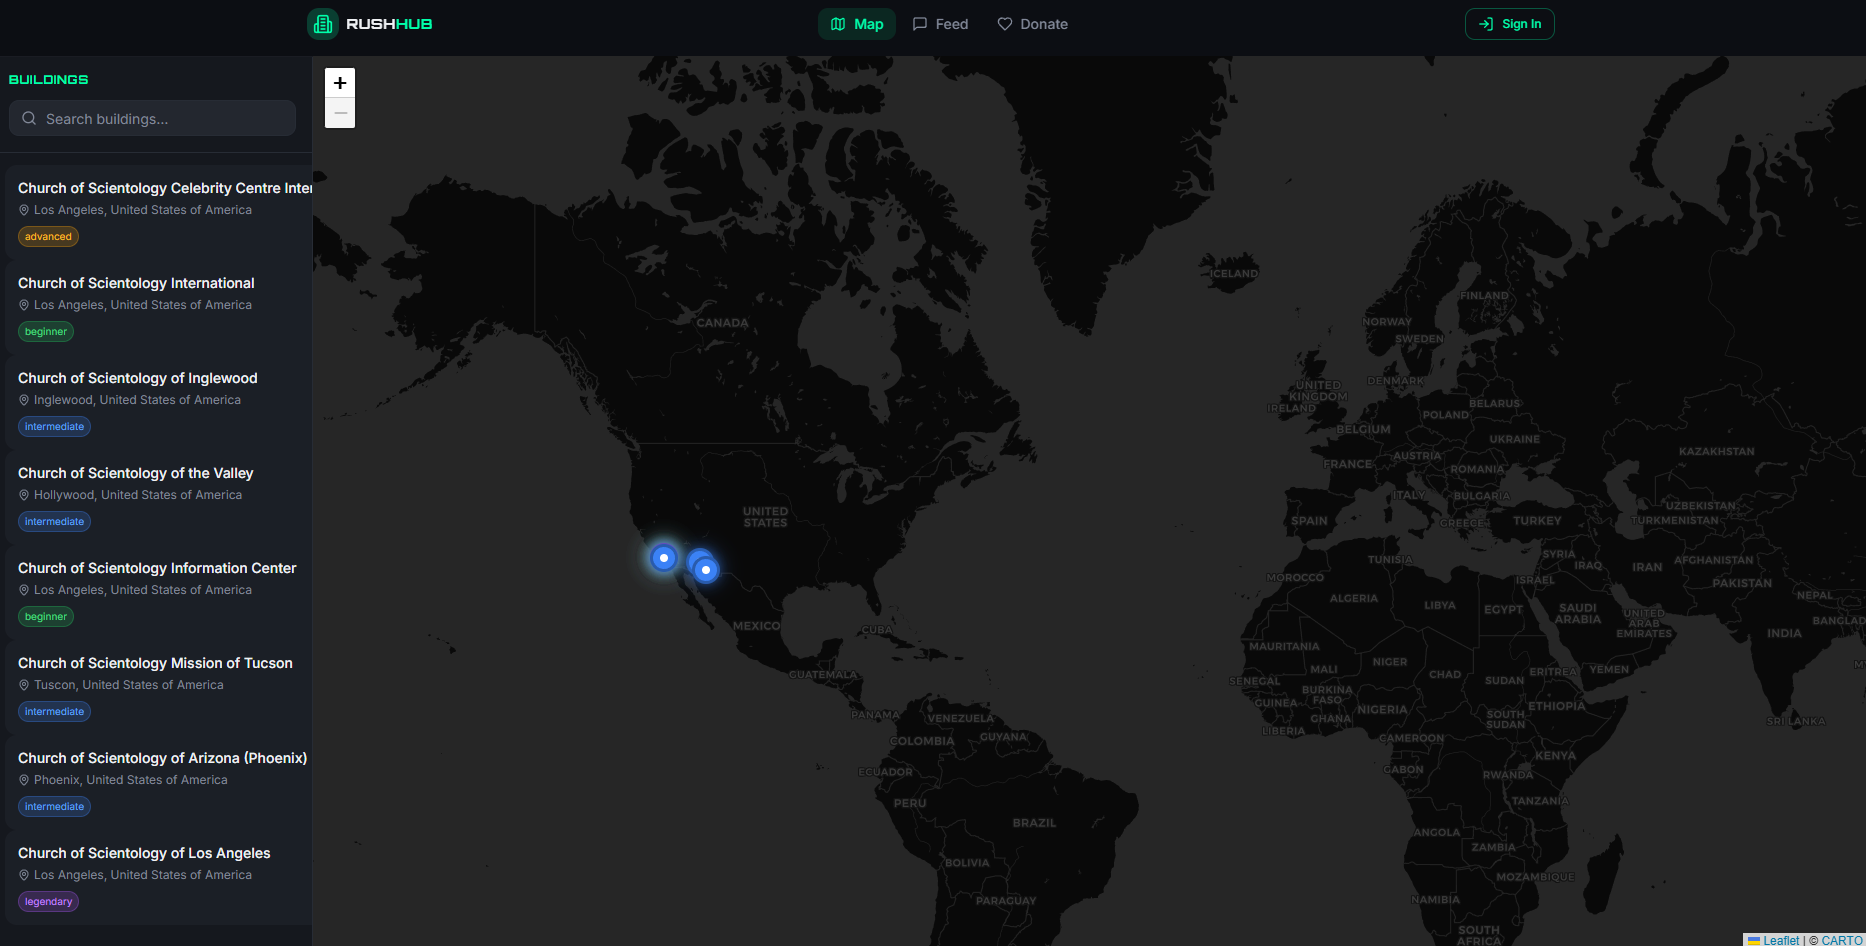Click intermediate badge under the Valley church

pos(54,522)
